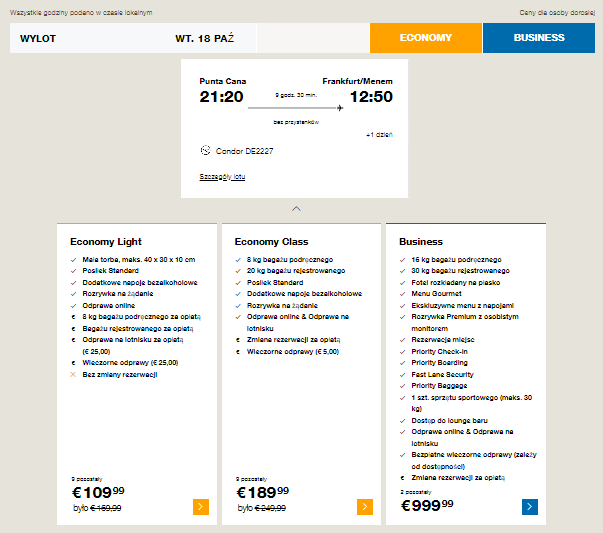Collapse fare options with the chevron up
The width and height of the screenshot is (603, 533).
coord(296,209)
